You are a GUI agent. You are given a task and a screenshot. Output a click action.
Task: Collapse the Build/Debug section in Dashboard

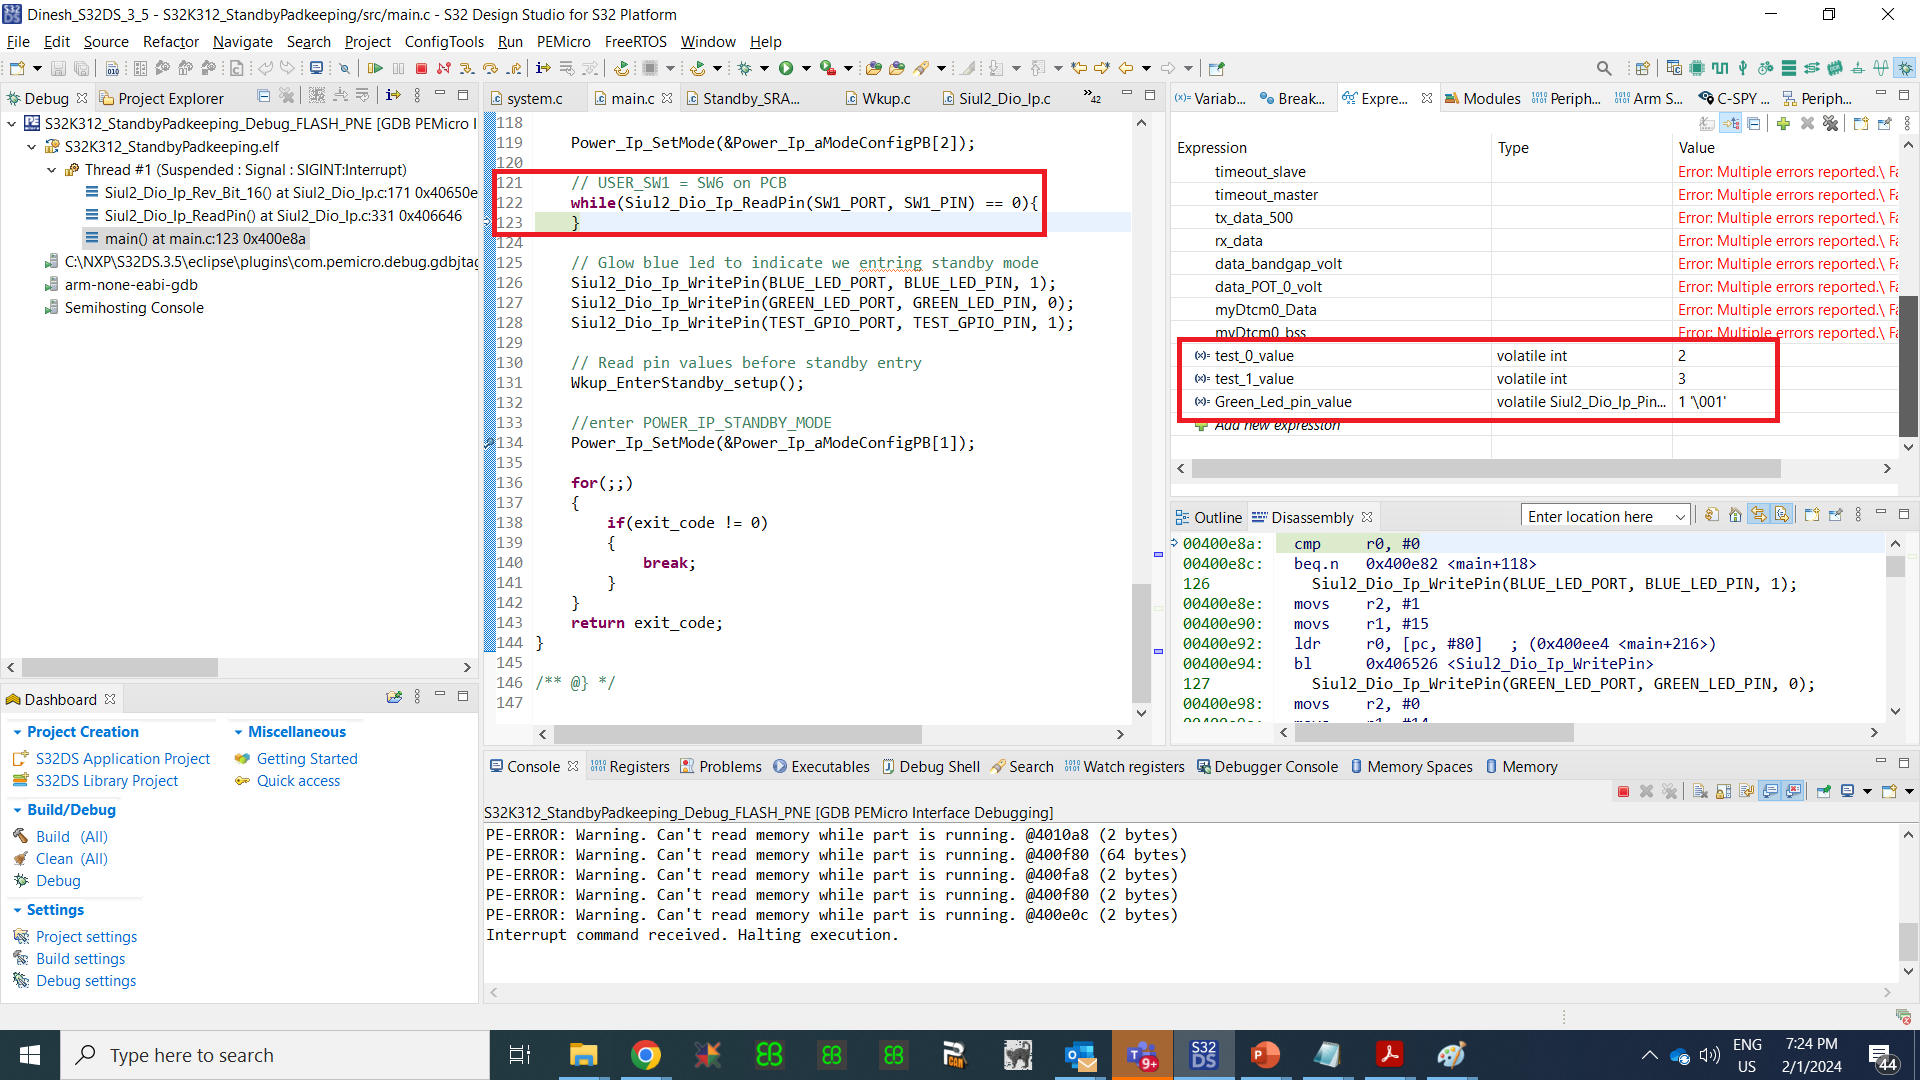17,810
